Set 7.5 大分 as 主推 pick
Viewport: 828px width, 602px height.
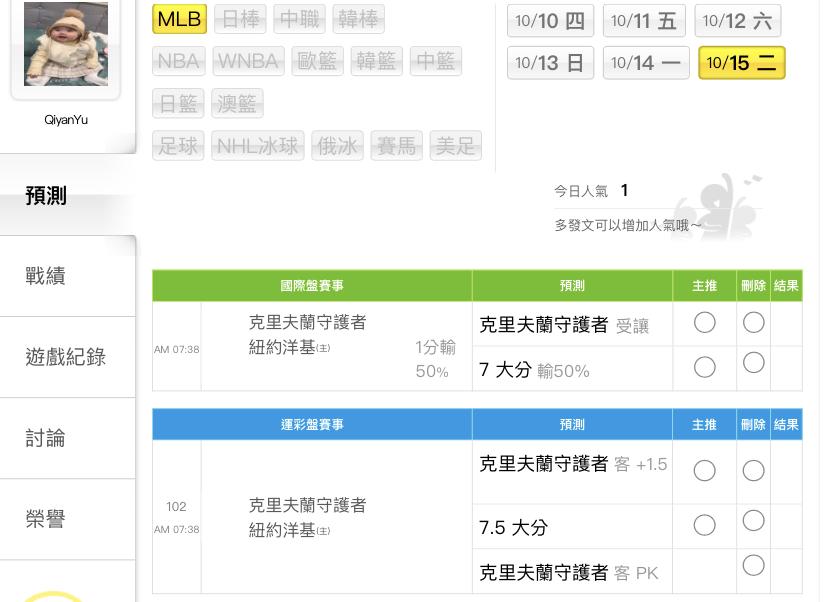coord(705,525)
